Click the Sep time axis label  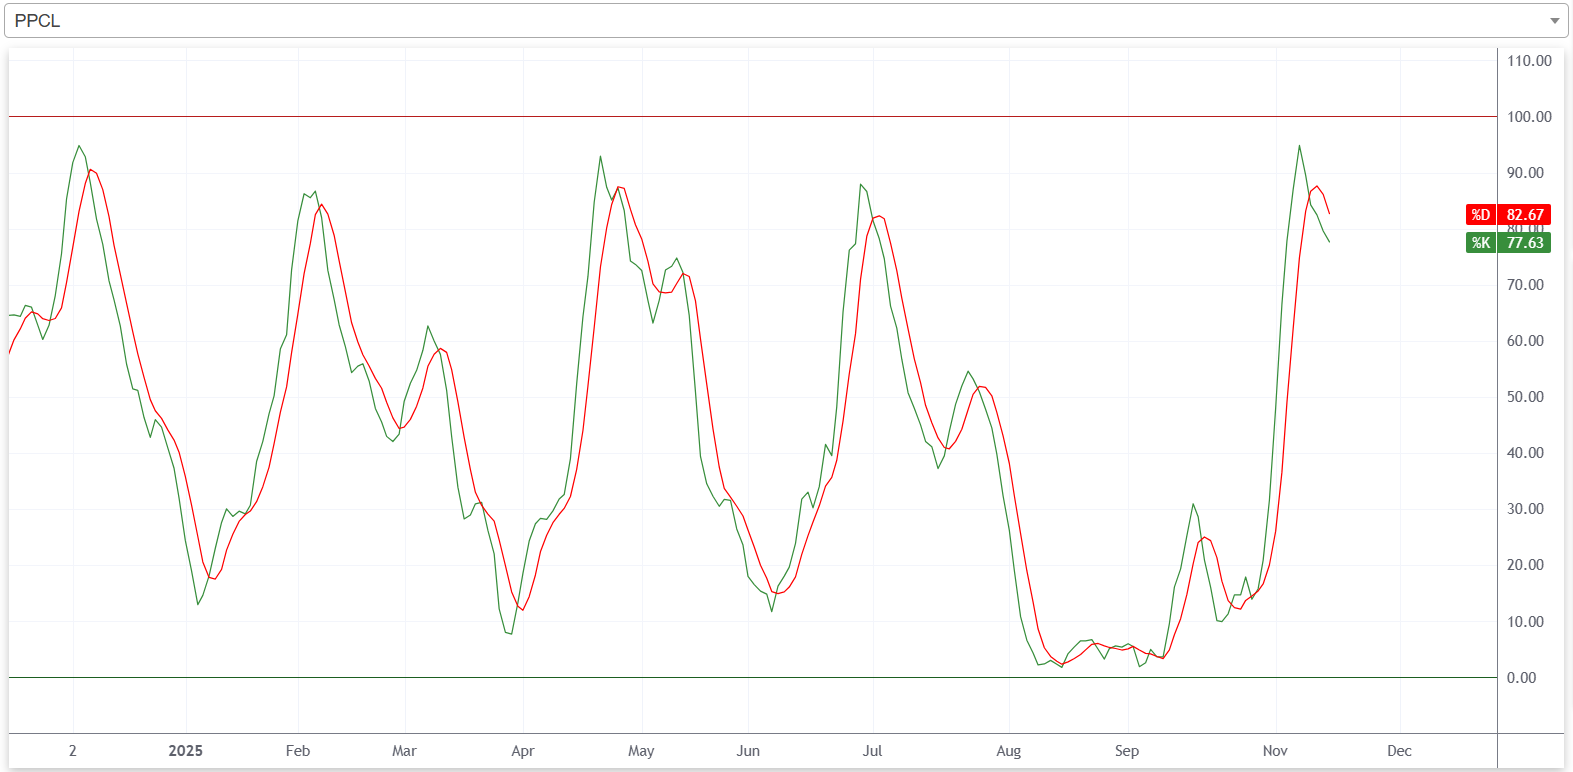(x=1127, y=751)
